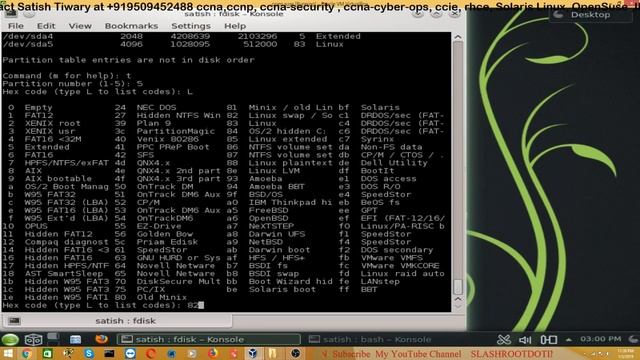Viewport: 640px width, 360px height.
Task: Click 'Partition table entries are not in disk order'
Action: click(x=128, y=60)
